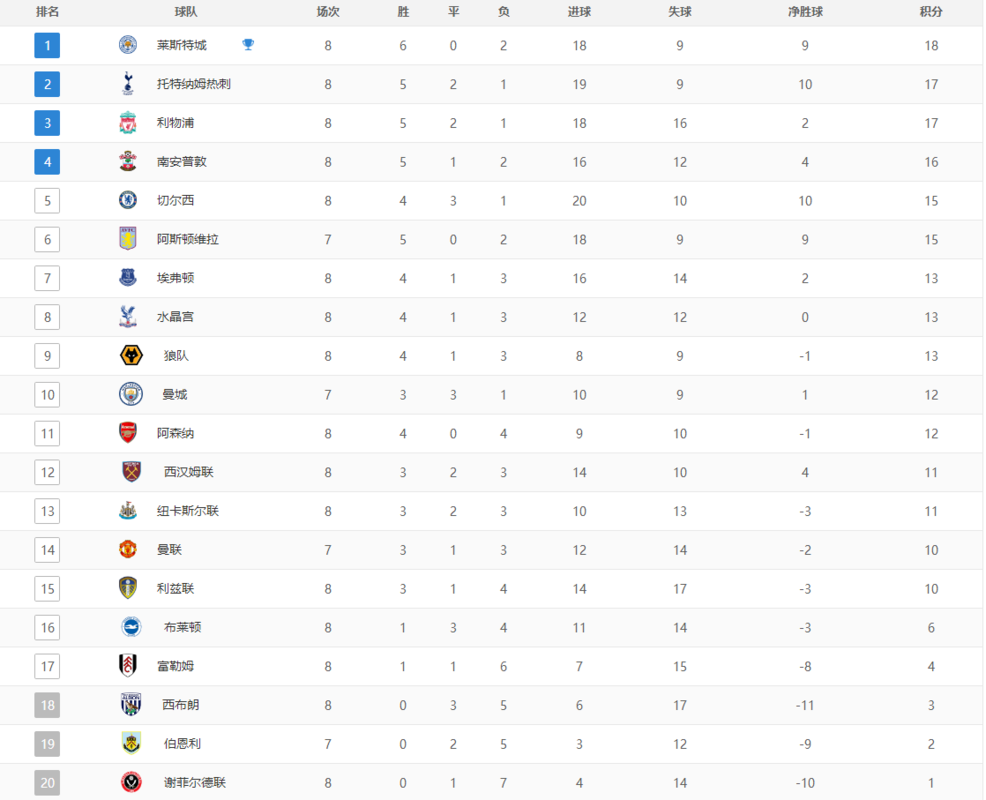Click the 埃弗顿 team name
Screen dimensions: 986x800
[175, 278]
